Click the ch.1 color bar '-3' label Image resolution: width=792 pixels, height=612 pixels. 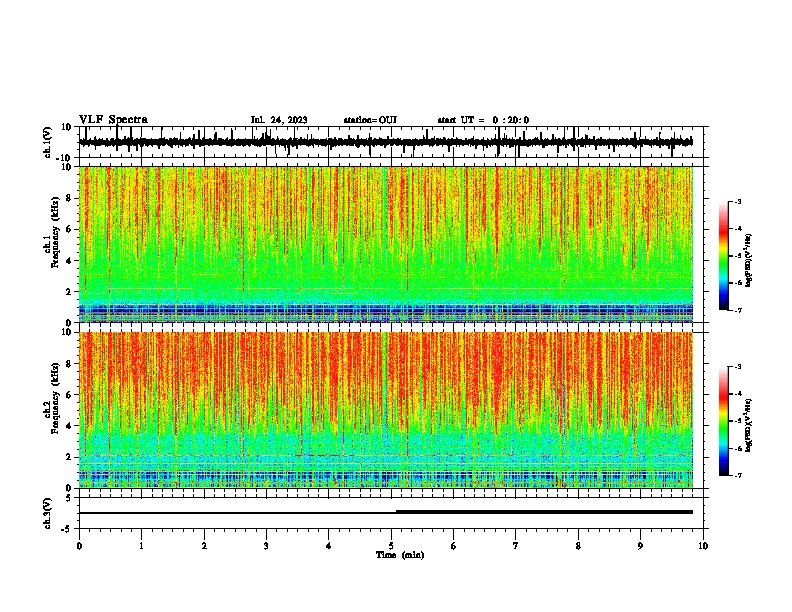coord(738,201)
